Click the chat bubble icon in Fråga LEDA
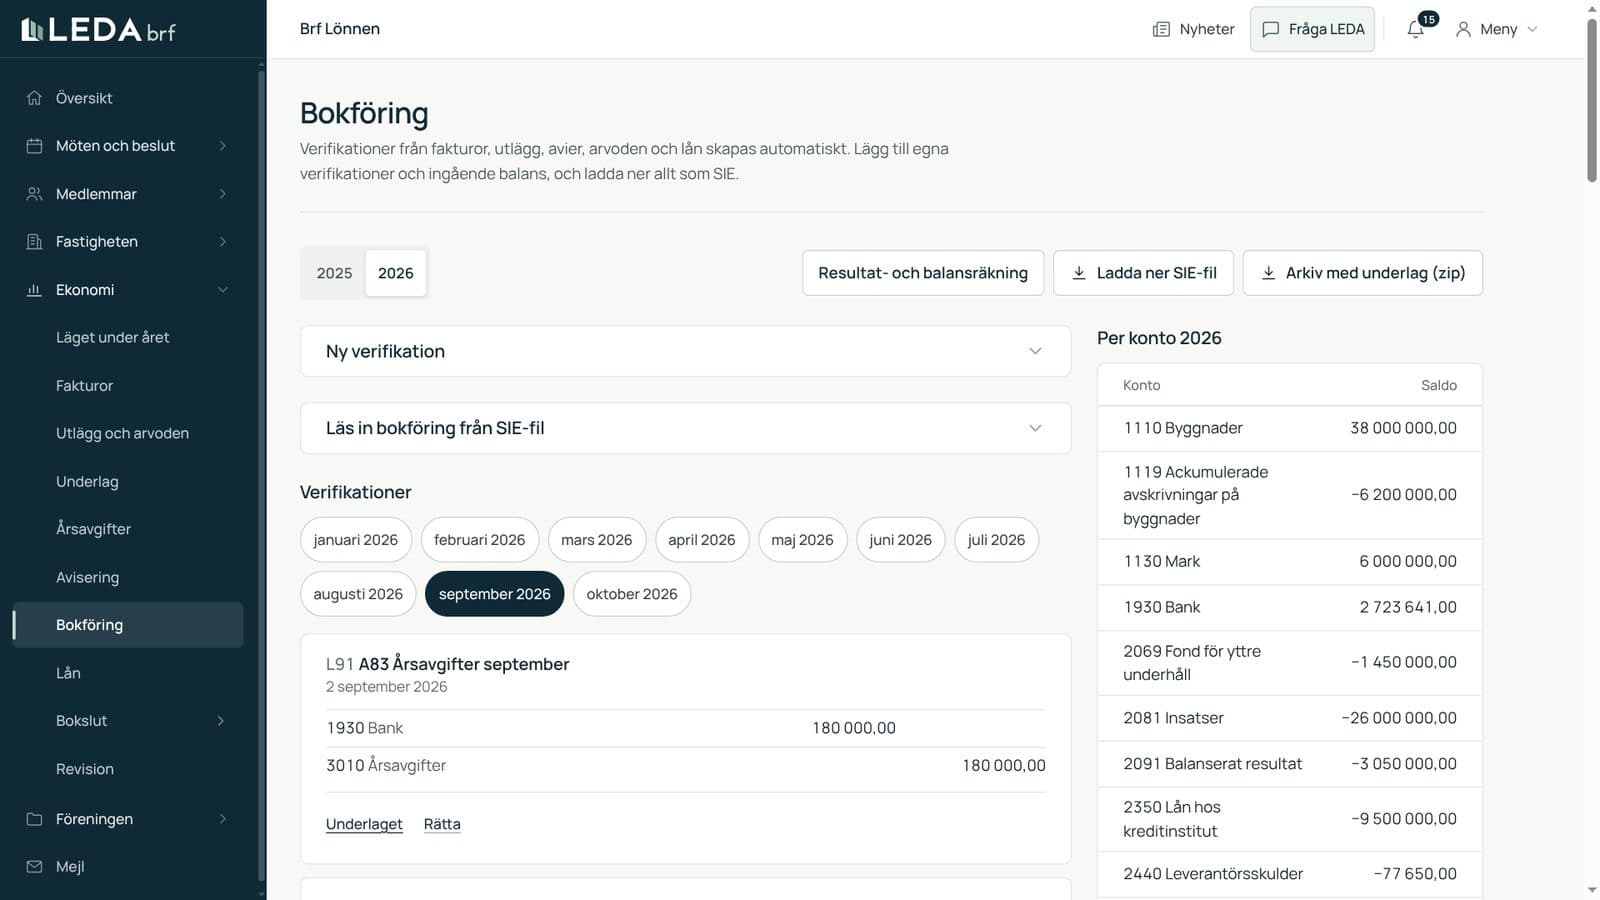The height and width of the screenshot is (900, 1600). pyautogui.click(x=1271, y=29)
